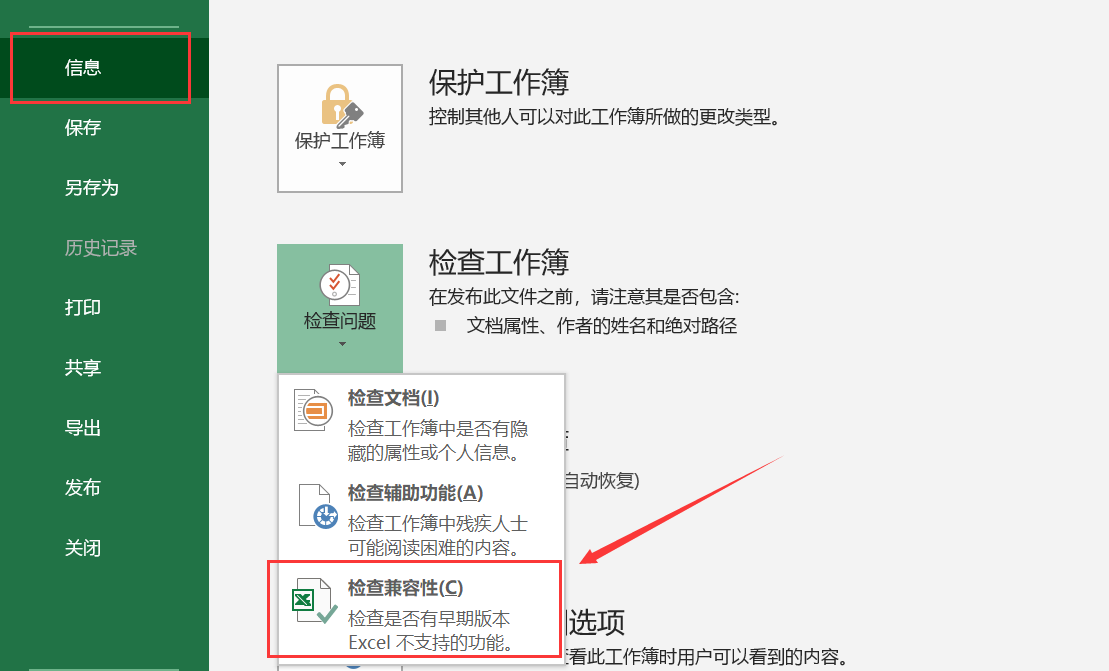The image size is (1109, 671).
Task: Click the 保护工作簿 heading text
Action: pyautogui.click(x=499, y=83)
